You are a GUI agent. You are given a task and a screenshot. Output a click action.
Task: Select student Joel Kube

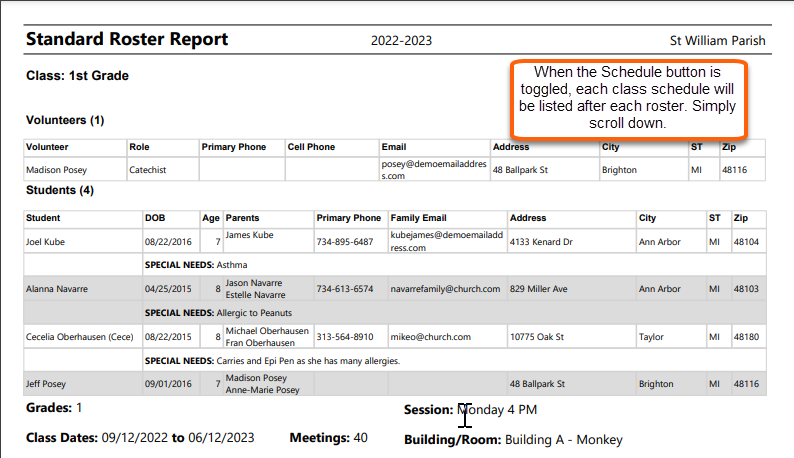(45, 242)
